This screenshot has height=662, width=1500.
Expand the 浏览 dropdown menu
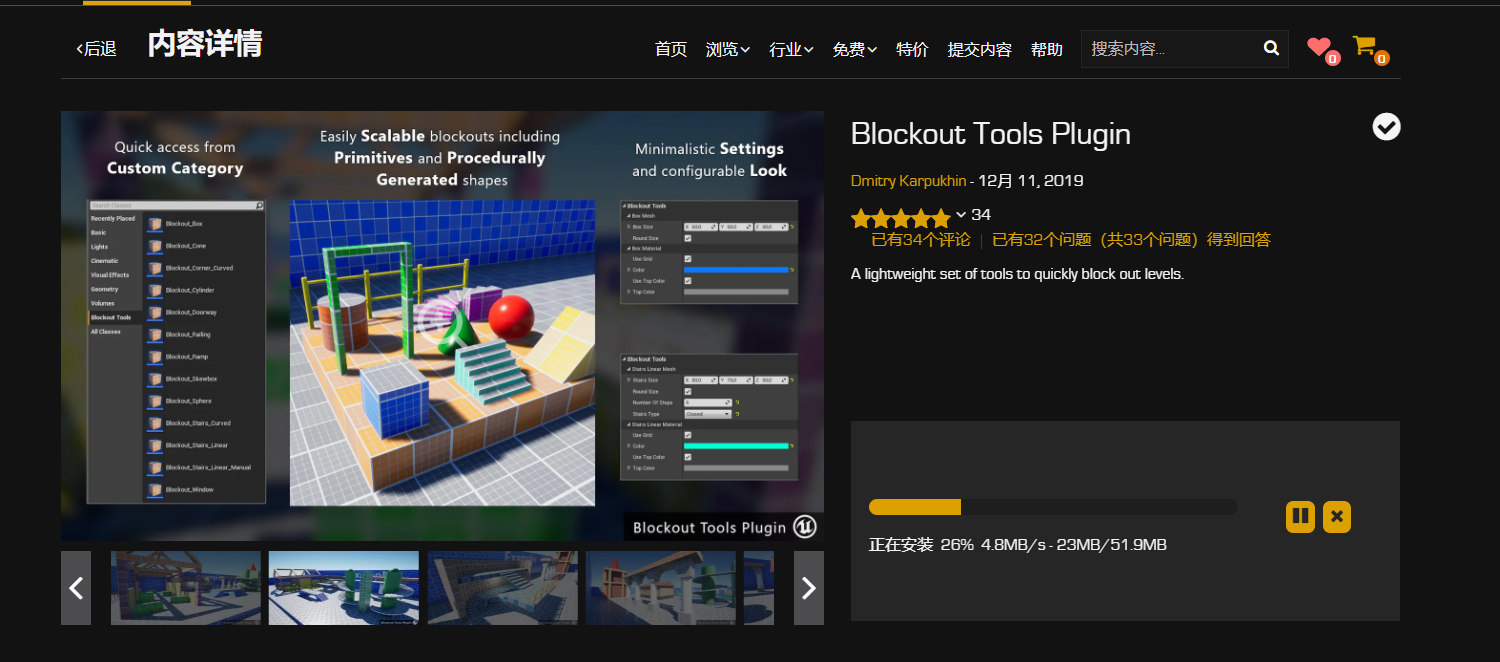tap(728, 49)
